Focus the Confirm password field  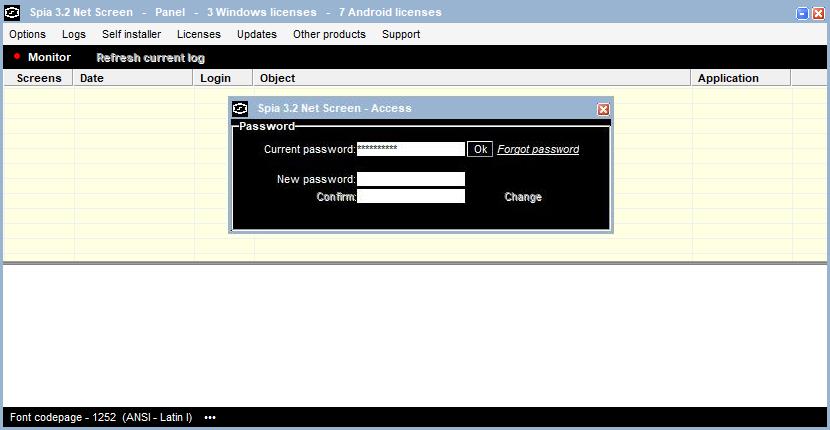411,196
